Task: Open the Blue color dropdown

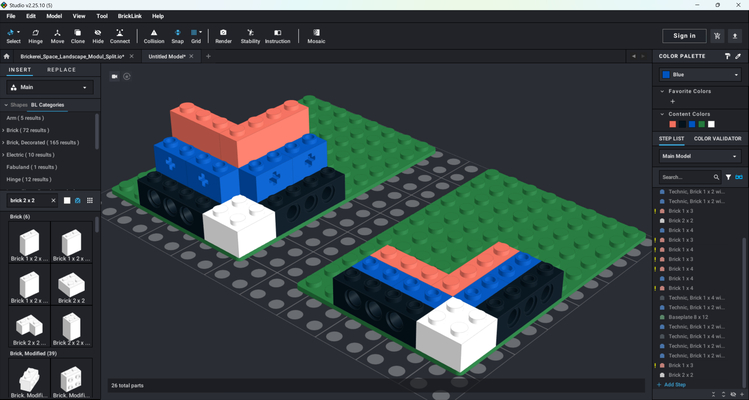Action: [700, 75]
